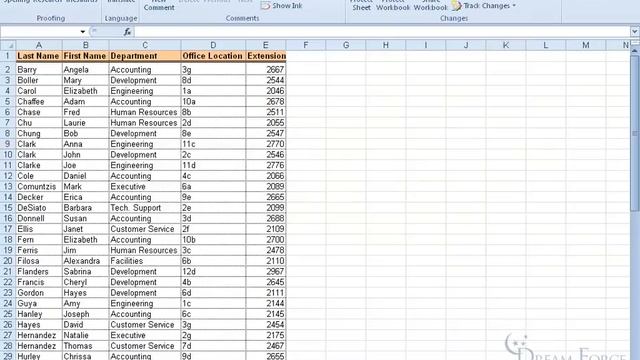This screenshot has height=360, width=640.
Task: Click the office location cell '11d'
Action: coord(213,165)
